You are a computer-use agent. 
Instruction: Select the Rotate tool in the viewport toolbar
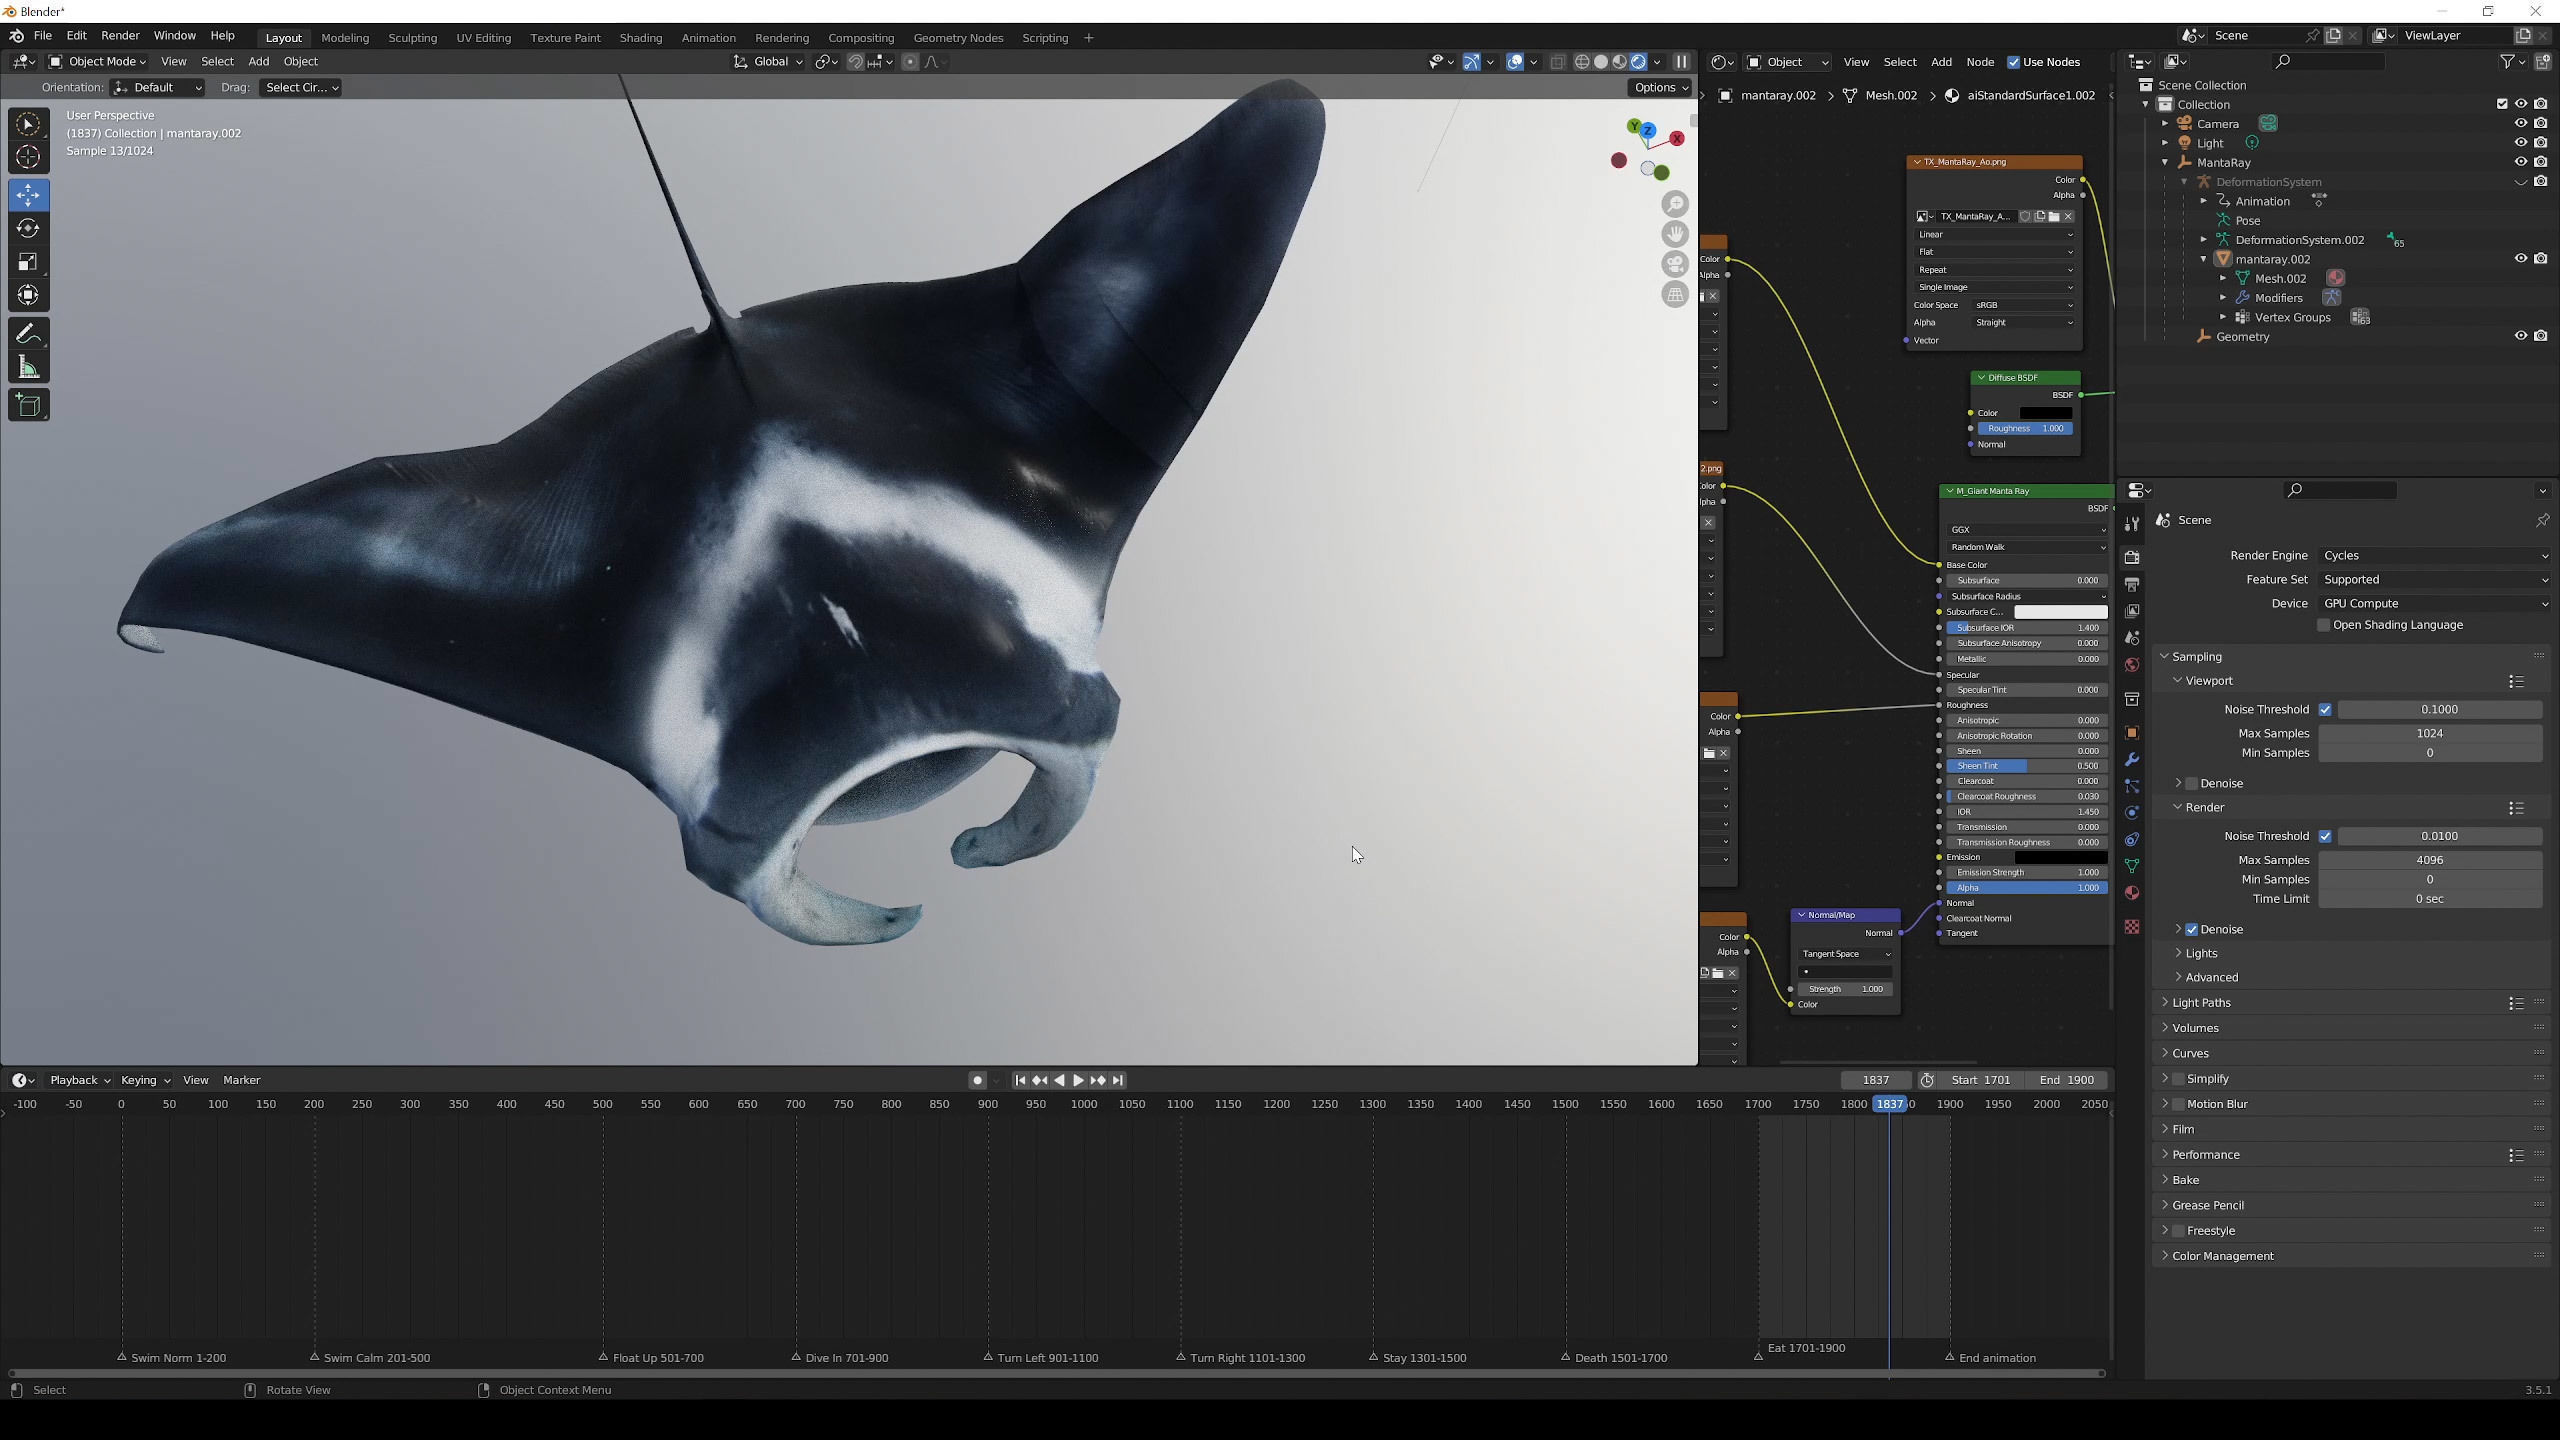tap(28, 228)
